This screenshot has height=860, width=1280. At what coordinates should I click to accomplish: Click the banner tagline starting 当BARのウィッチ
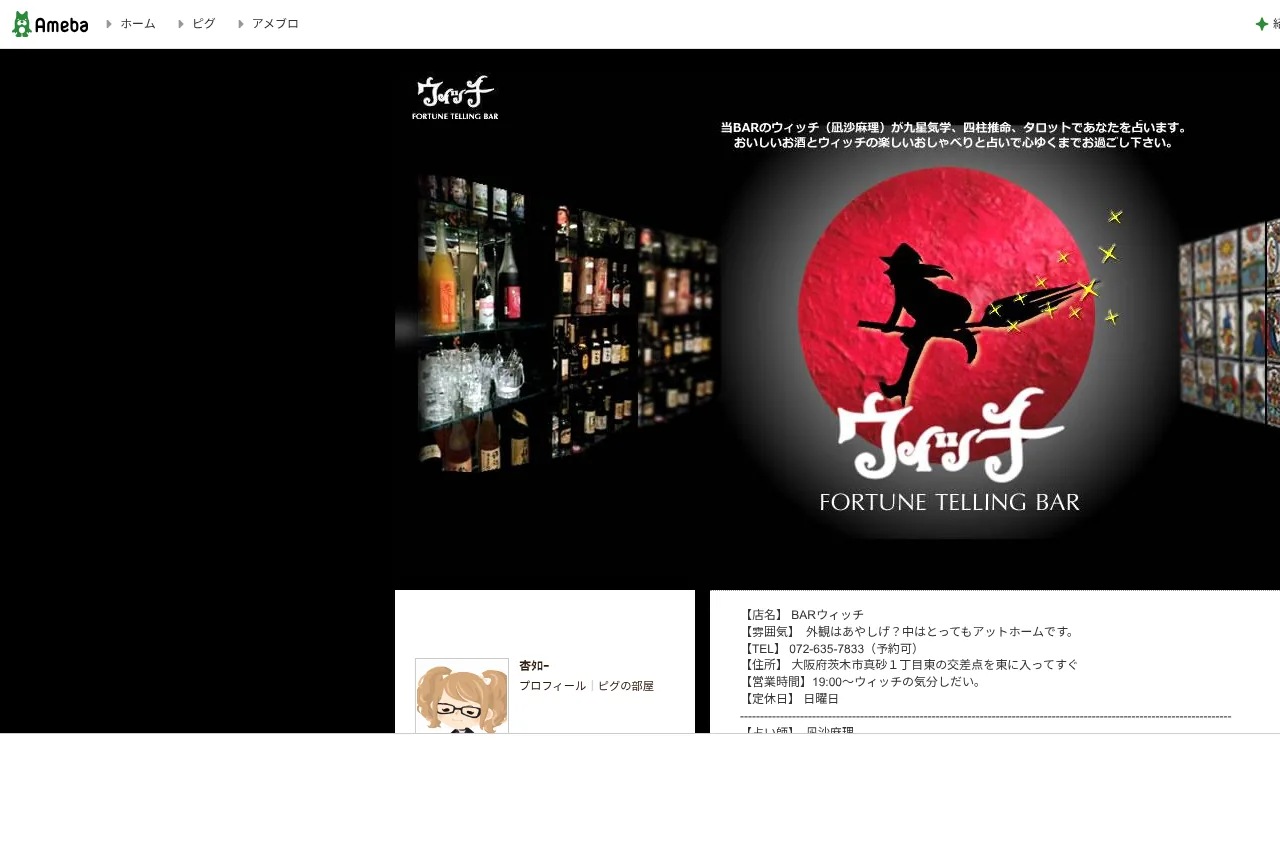954,128
